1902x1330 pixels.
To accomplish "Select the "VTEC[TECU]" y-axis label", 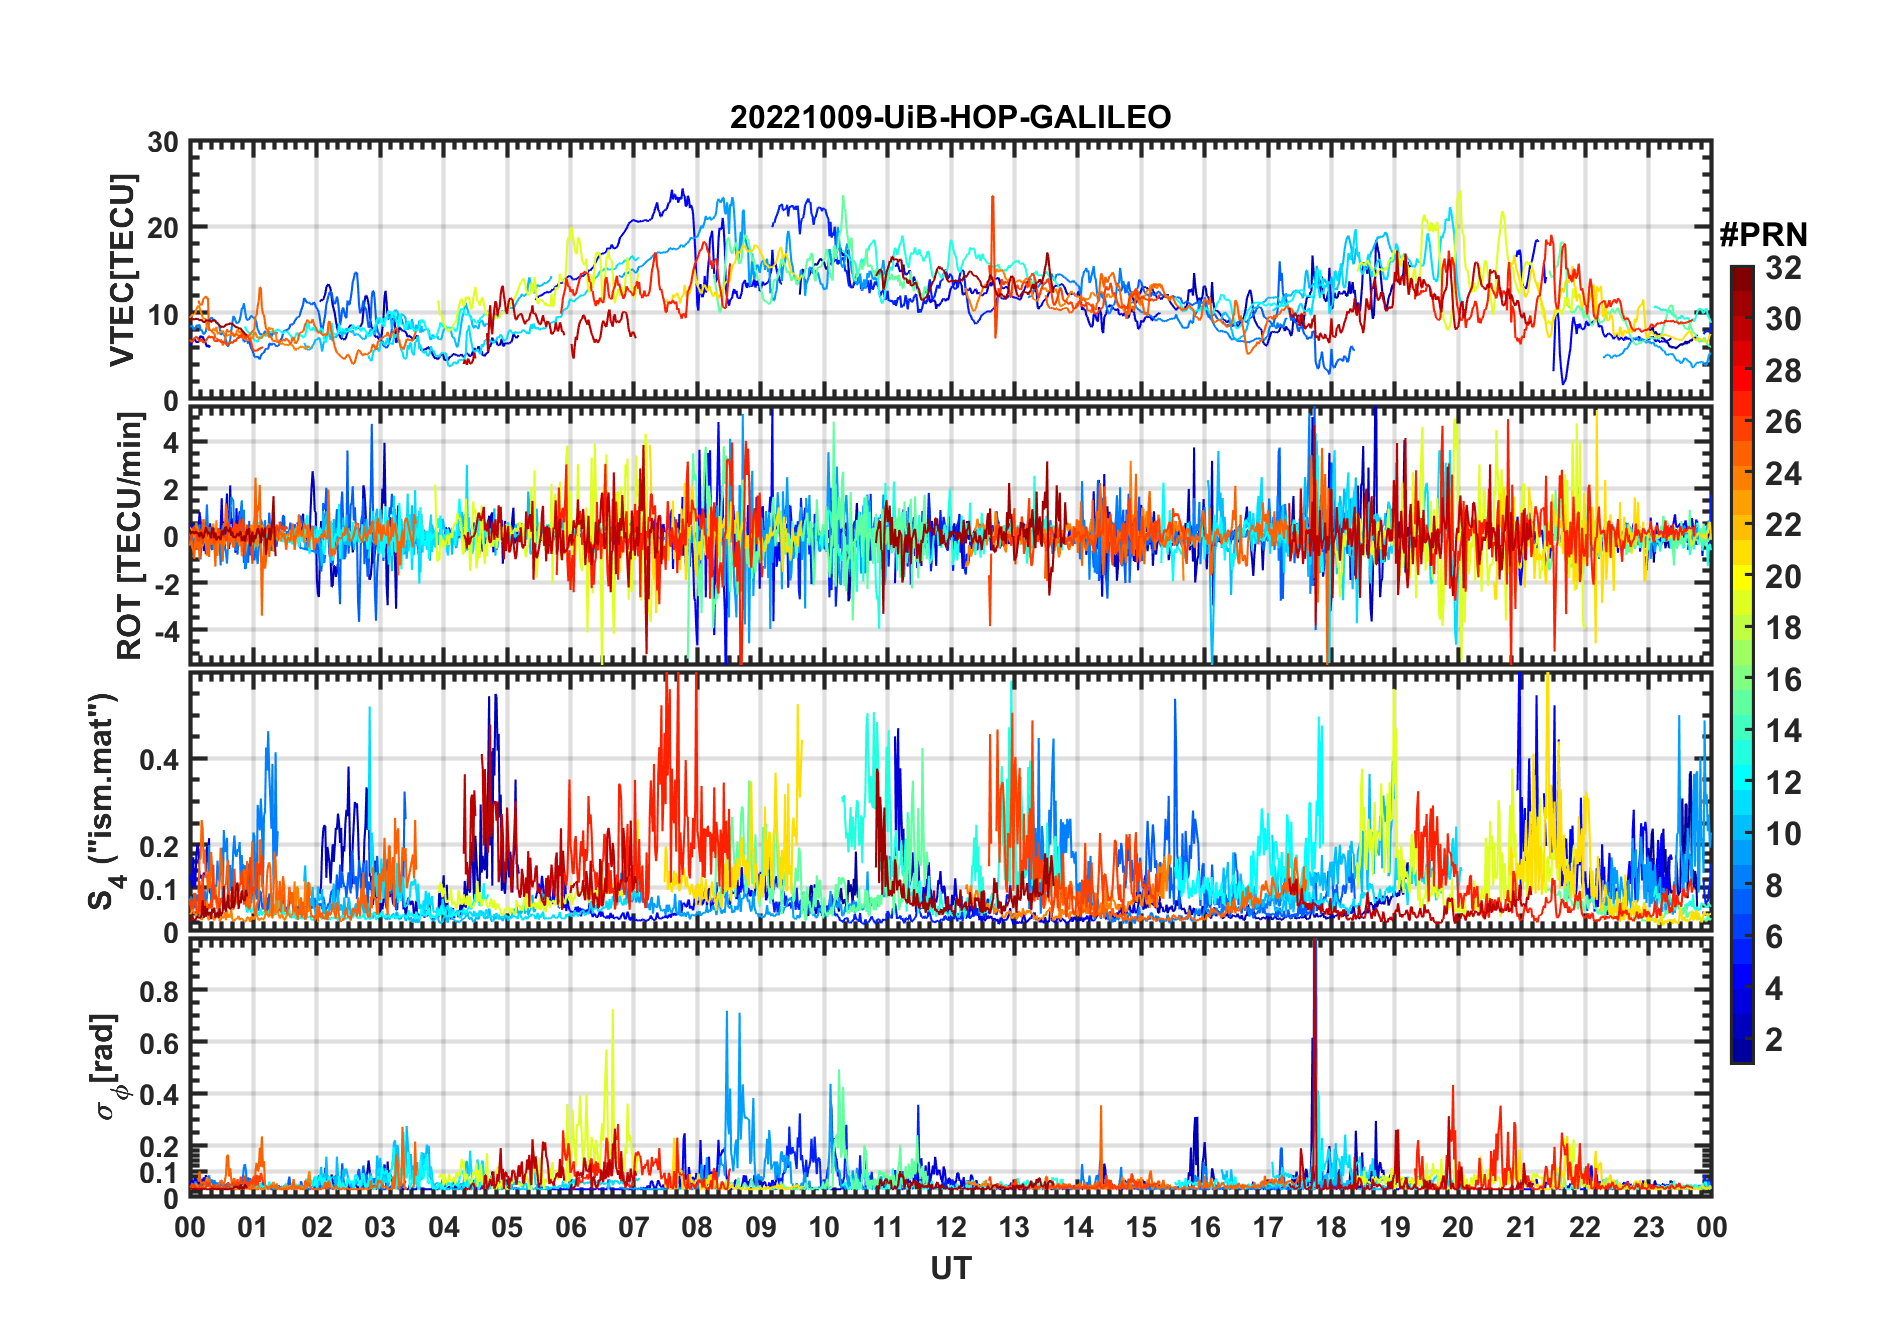I will coord(122,270).
